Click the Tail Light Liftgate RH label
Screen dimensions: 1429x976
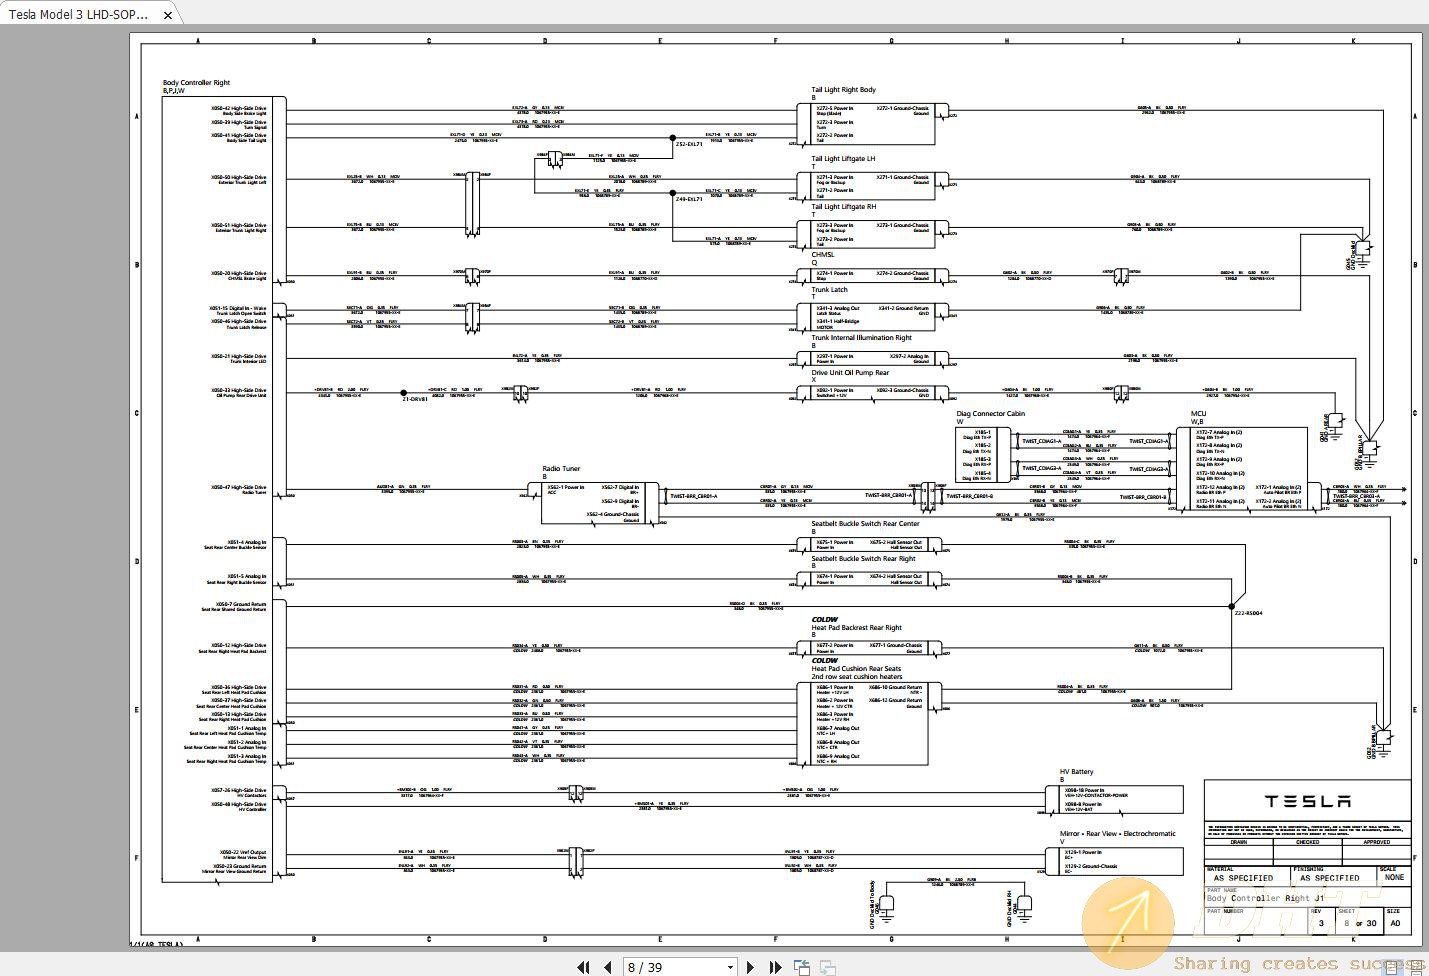tap(843, 207)
